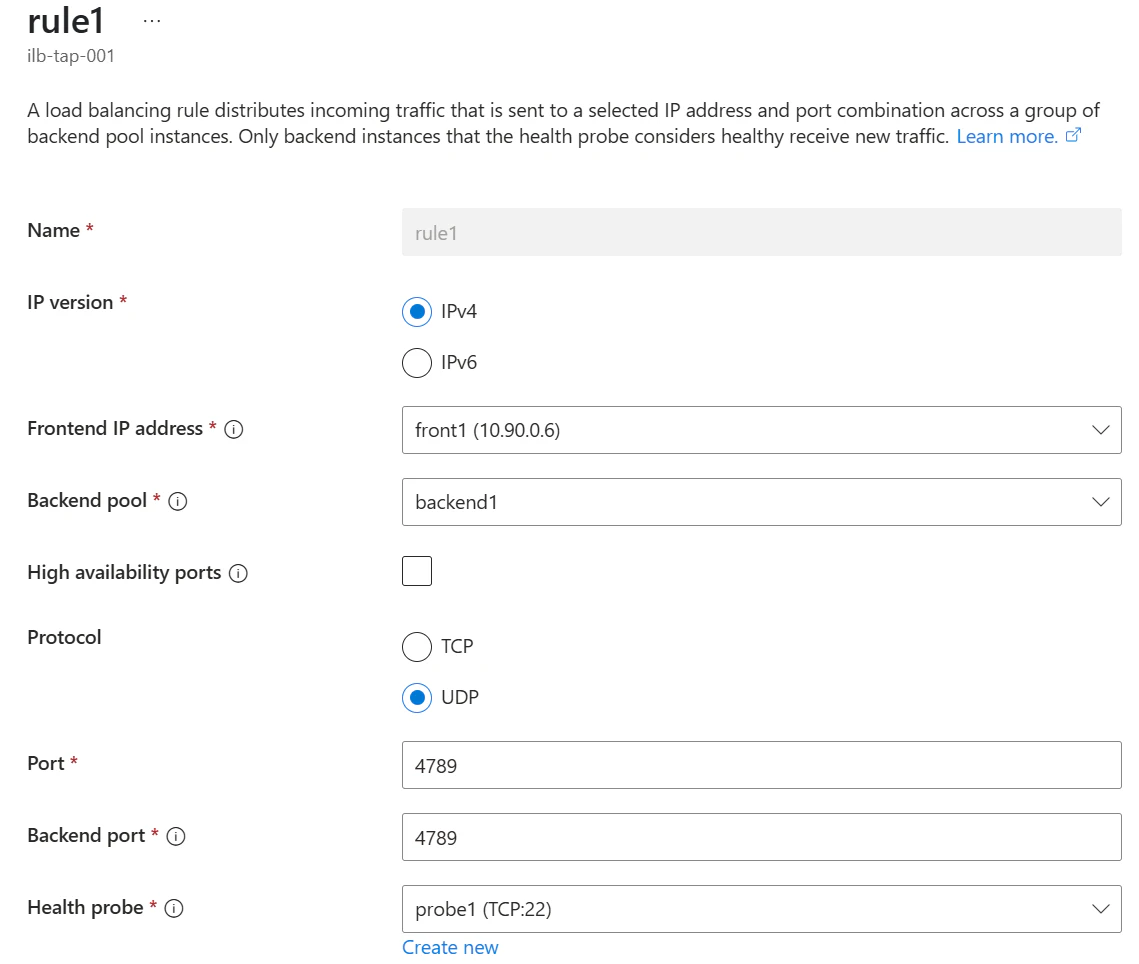Open the Frontend IP address dropdown
Viewport: 1139px width, 964px height.
click(761, 430)
